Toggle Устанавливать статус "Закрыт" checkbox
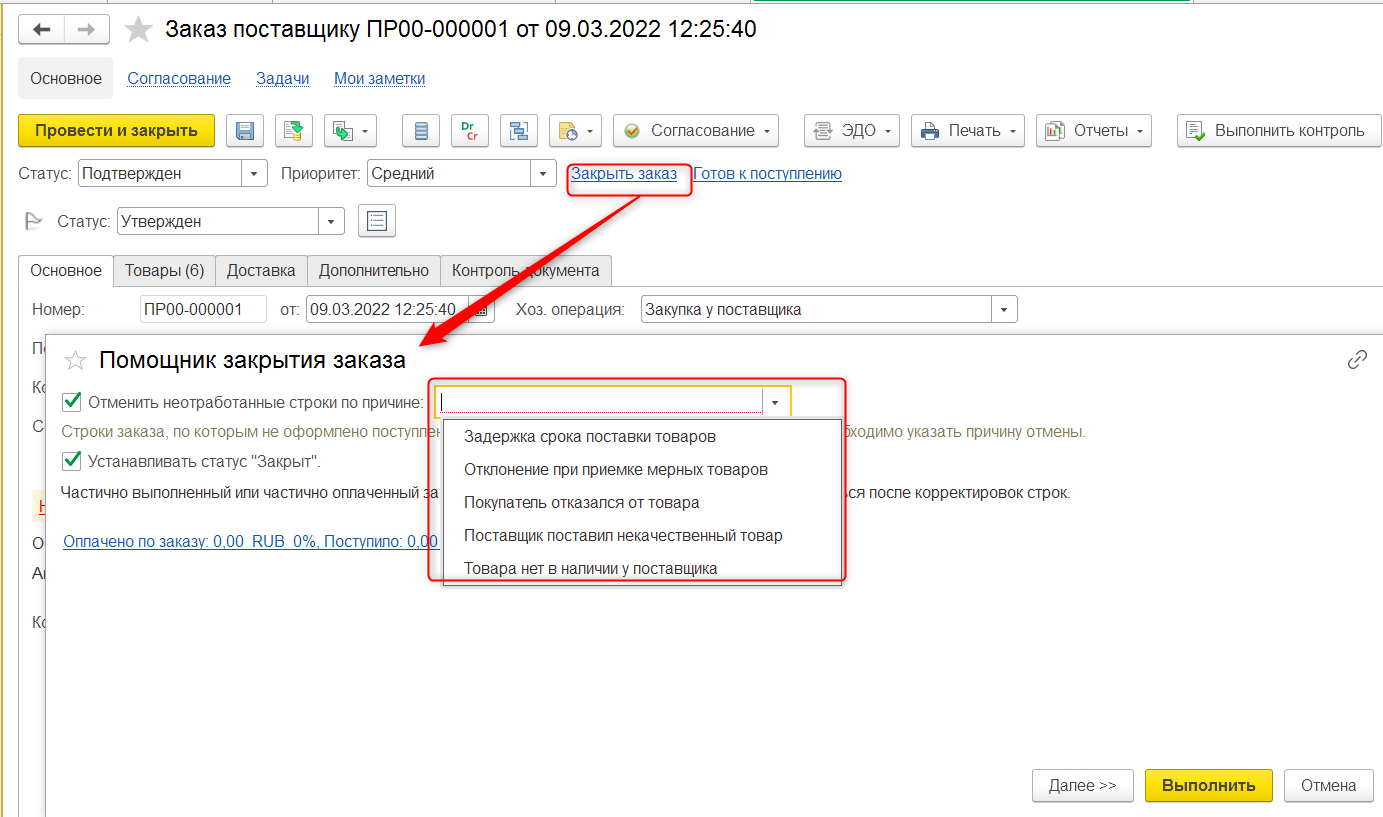This screenshot has height=817, width=1383. [72, 461]
